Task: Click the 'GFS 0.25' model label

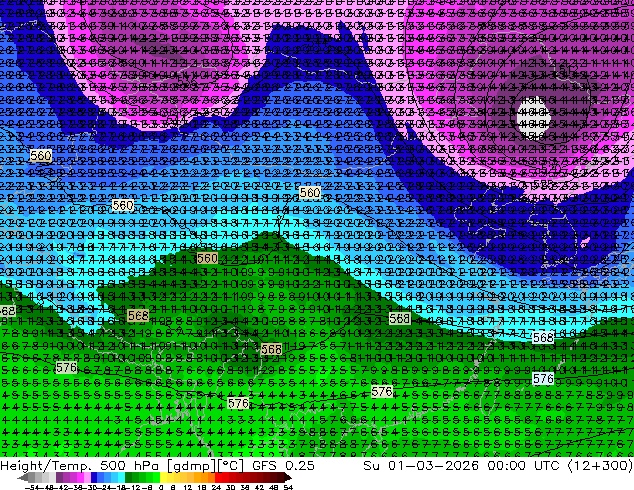Action: [x=283, y=466]
